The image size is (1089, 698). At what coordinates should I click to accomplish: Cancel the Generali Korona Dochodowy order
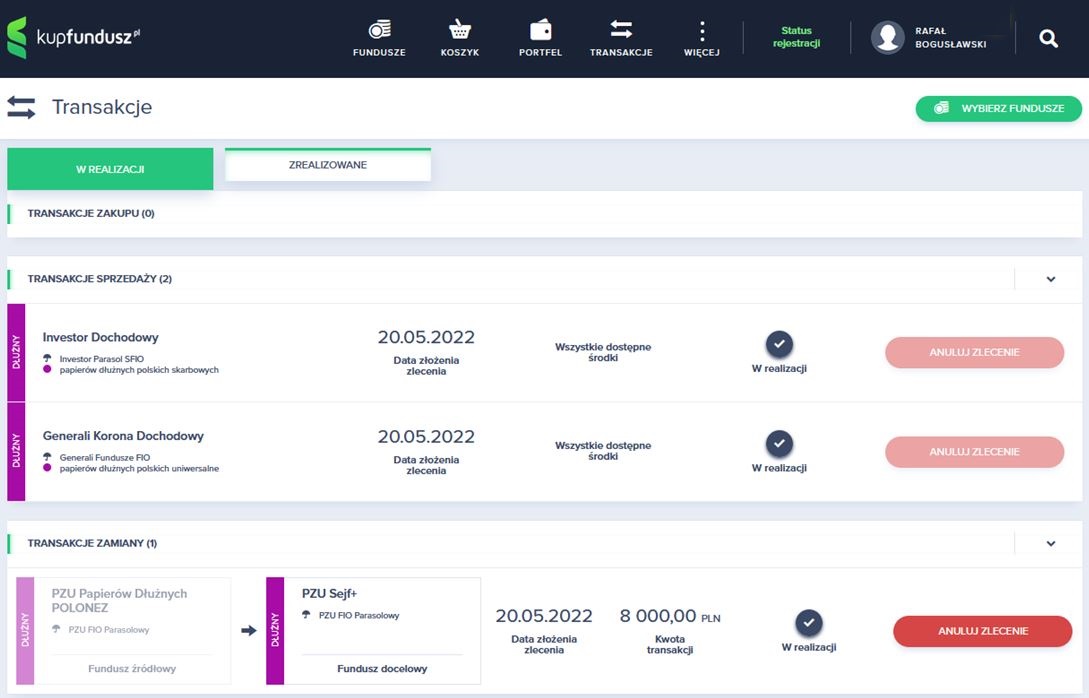pyautogui.click(x=974, y=451)
